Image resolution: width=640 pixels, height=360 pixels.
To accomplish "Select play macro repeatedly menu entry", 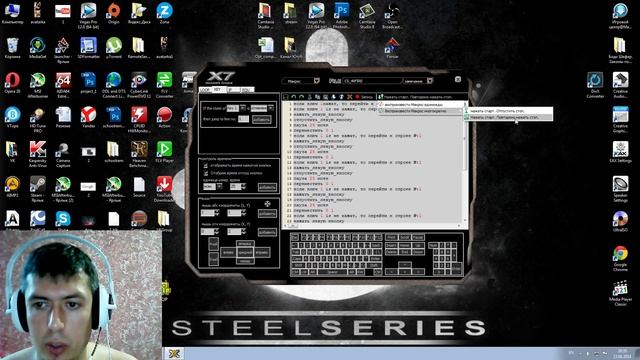I will [x=420, y=111].
